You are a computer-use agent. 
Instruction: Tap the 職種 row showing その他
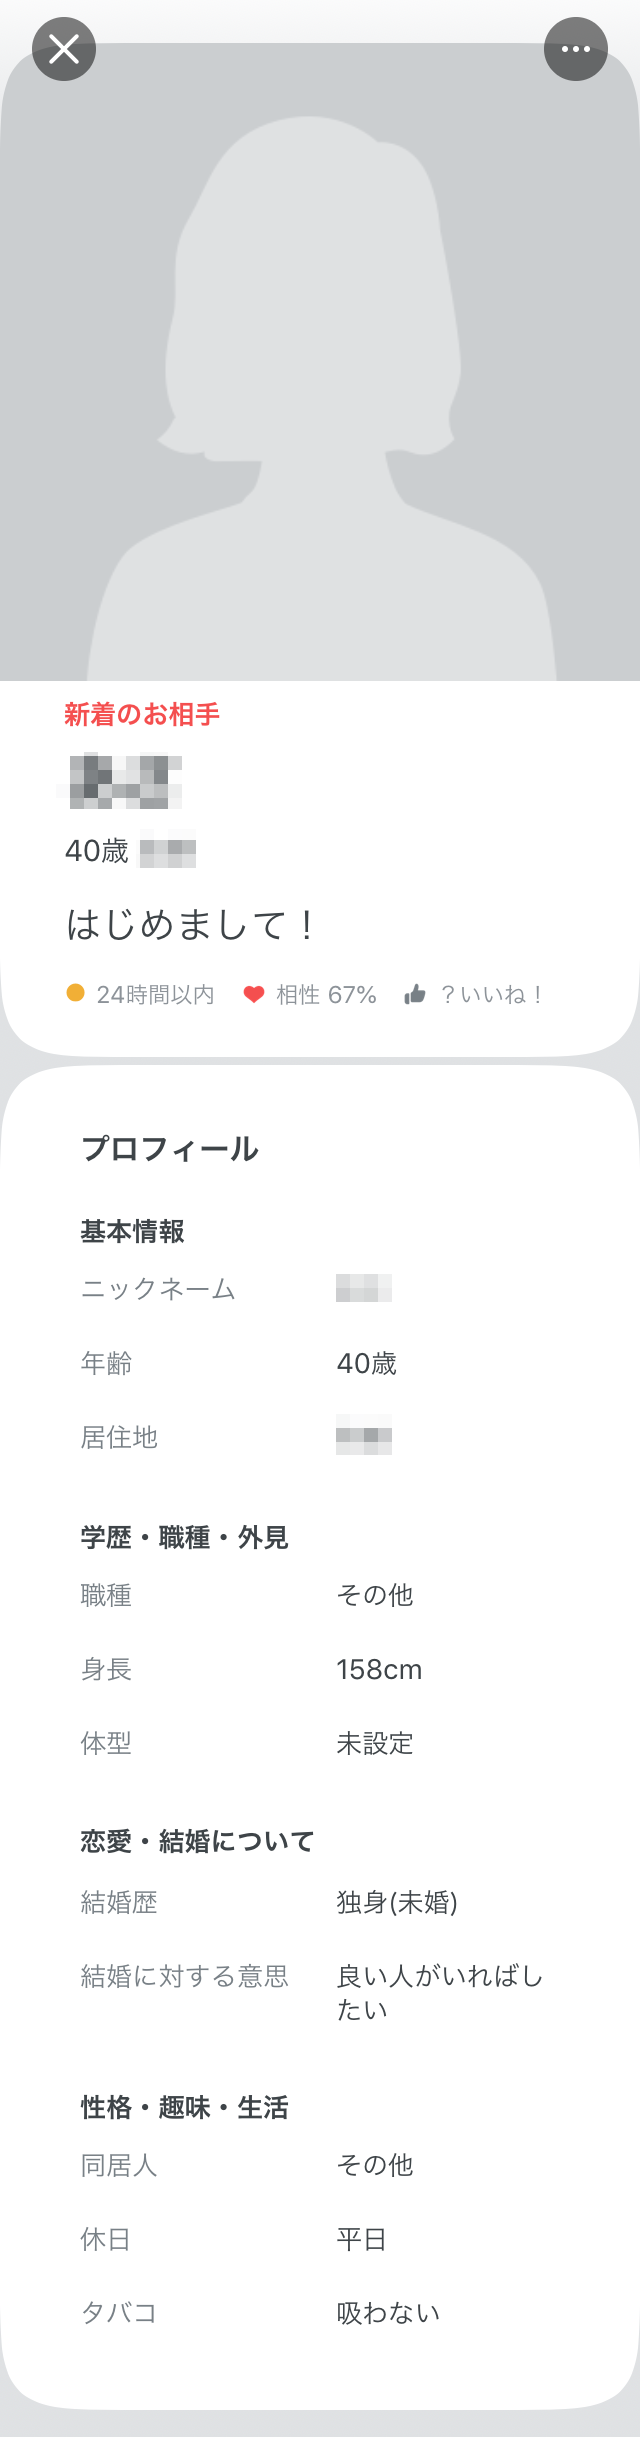320,1595
